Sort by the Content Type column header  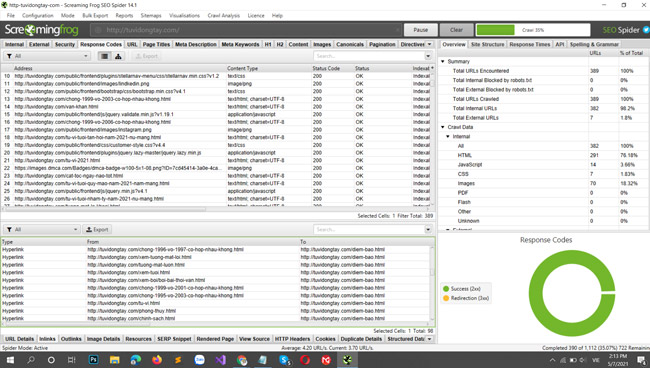pos(243,68)
